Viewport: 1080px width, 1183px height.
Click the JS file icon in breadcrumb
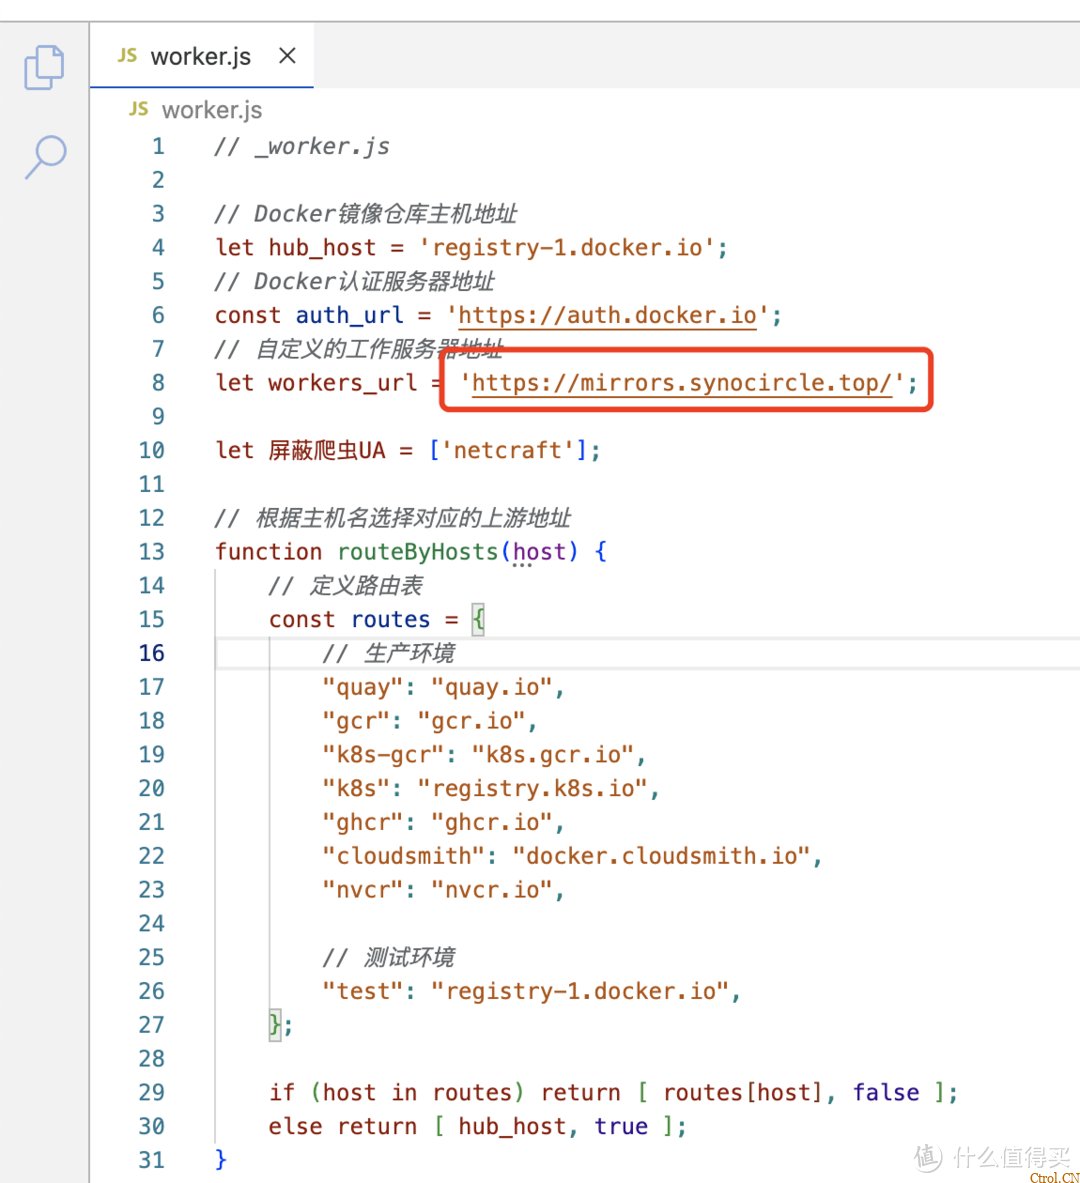pos(139,109)
